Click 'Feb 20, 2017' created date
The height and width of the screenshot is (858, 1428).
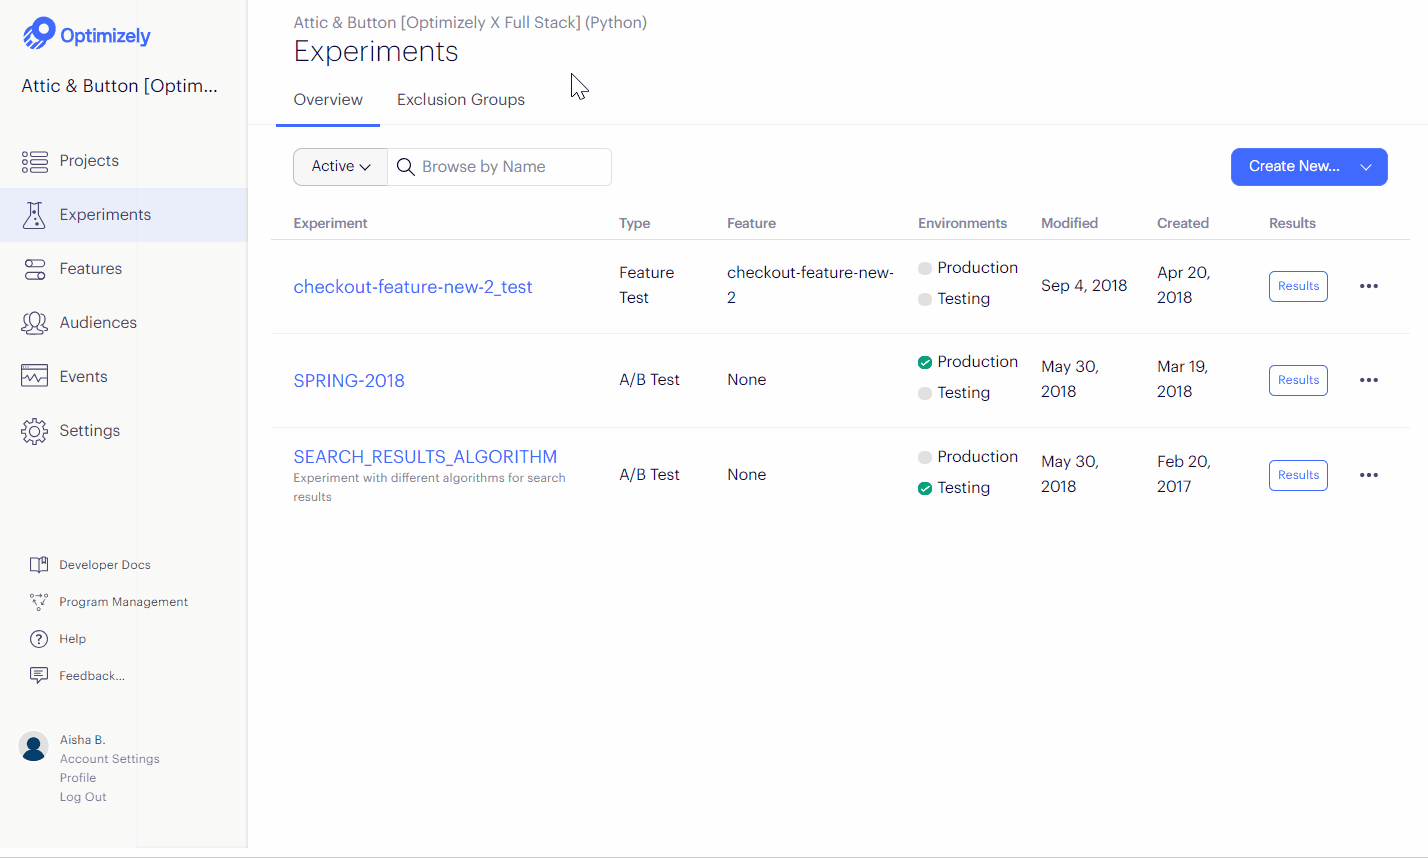pyautogui.click(x=1184, y=474)
